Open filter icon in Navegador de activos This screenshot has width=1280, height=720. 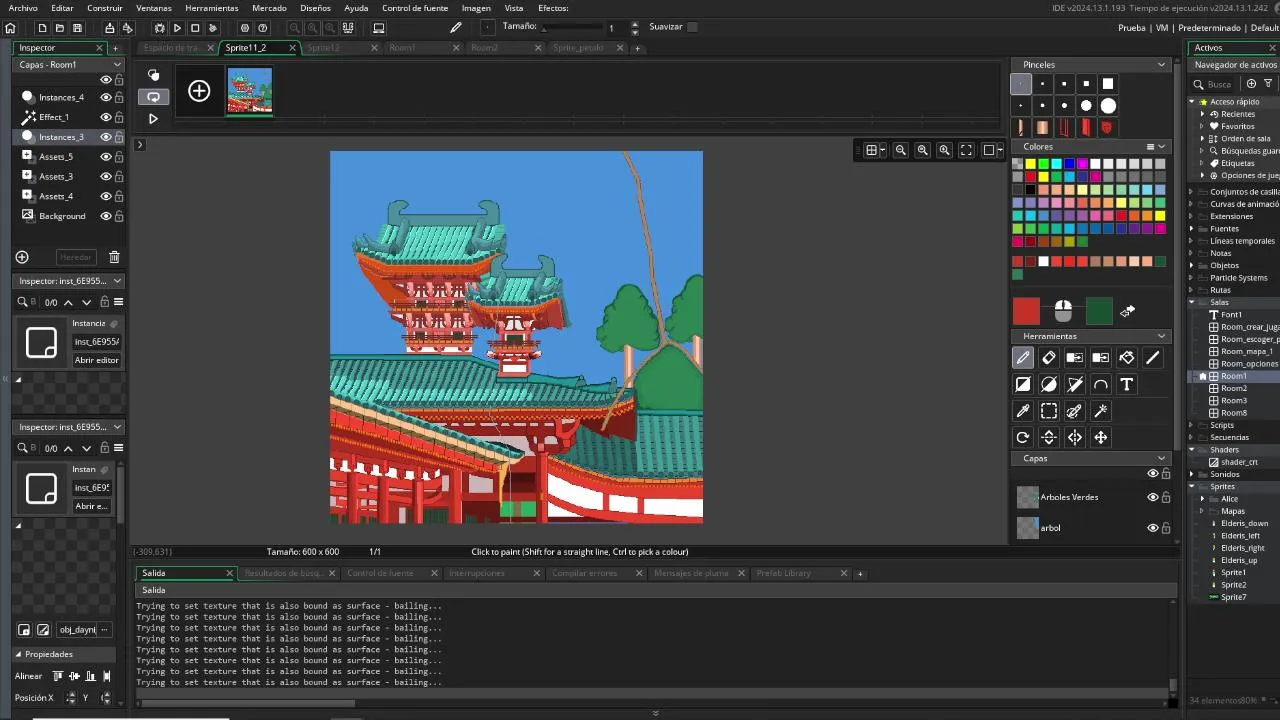[x=1268, y=84]
